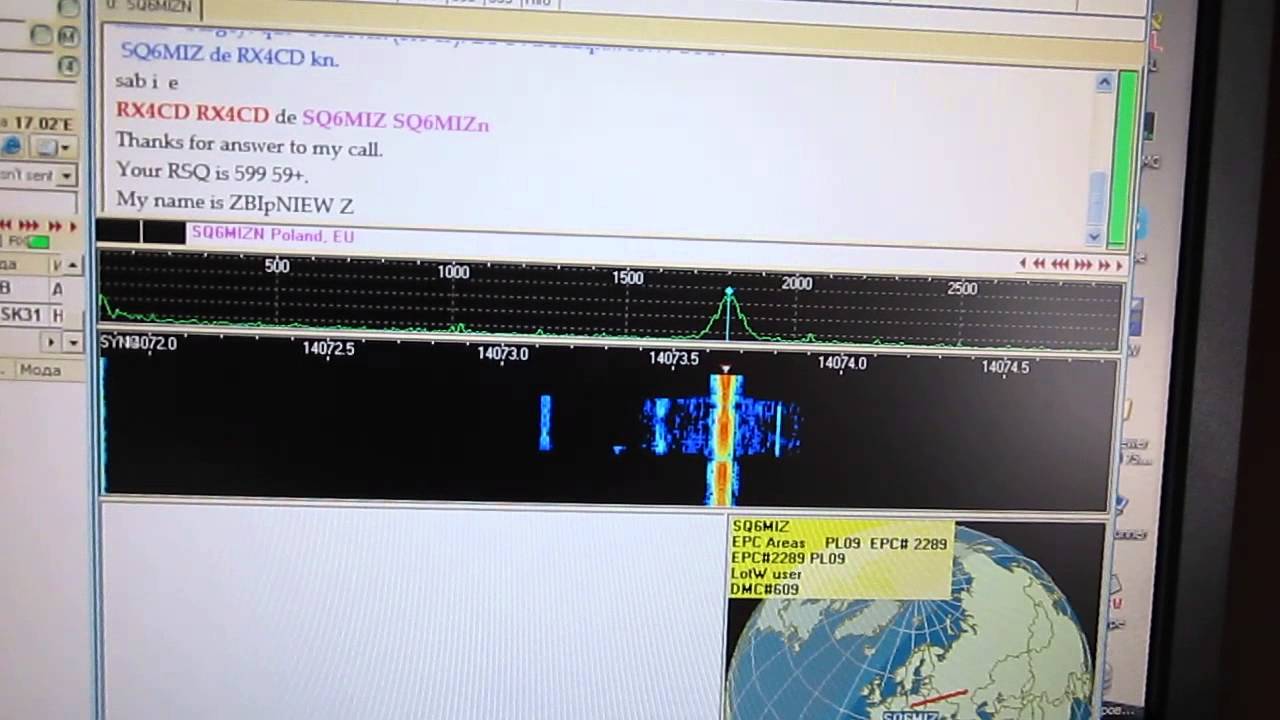The height and width of the screenshot is (720, 1280).
Task: Click the narrow blue signal near 14073.1
Action: pos(545,422)
